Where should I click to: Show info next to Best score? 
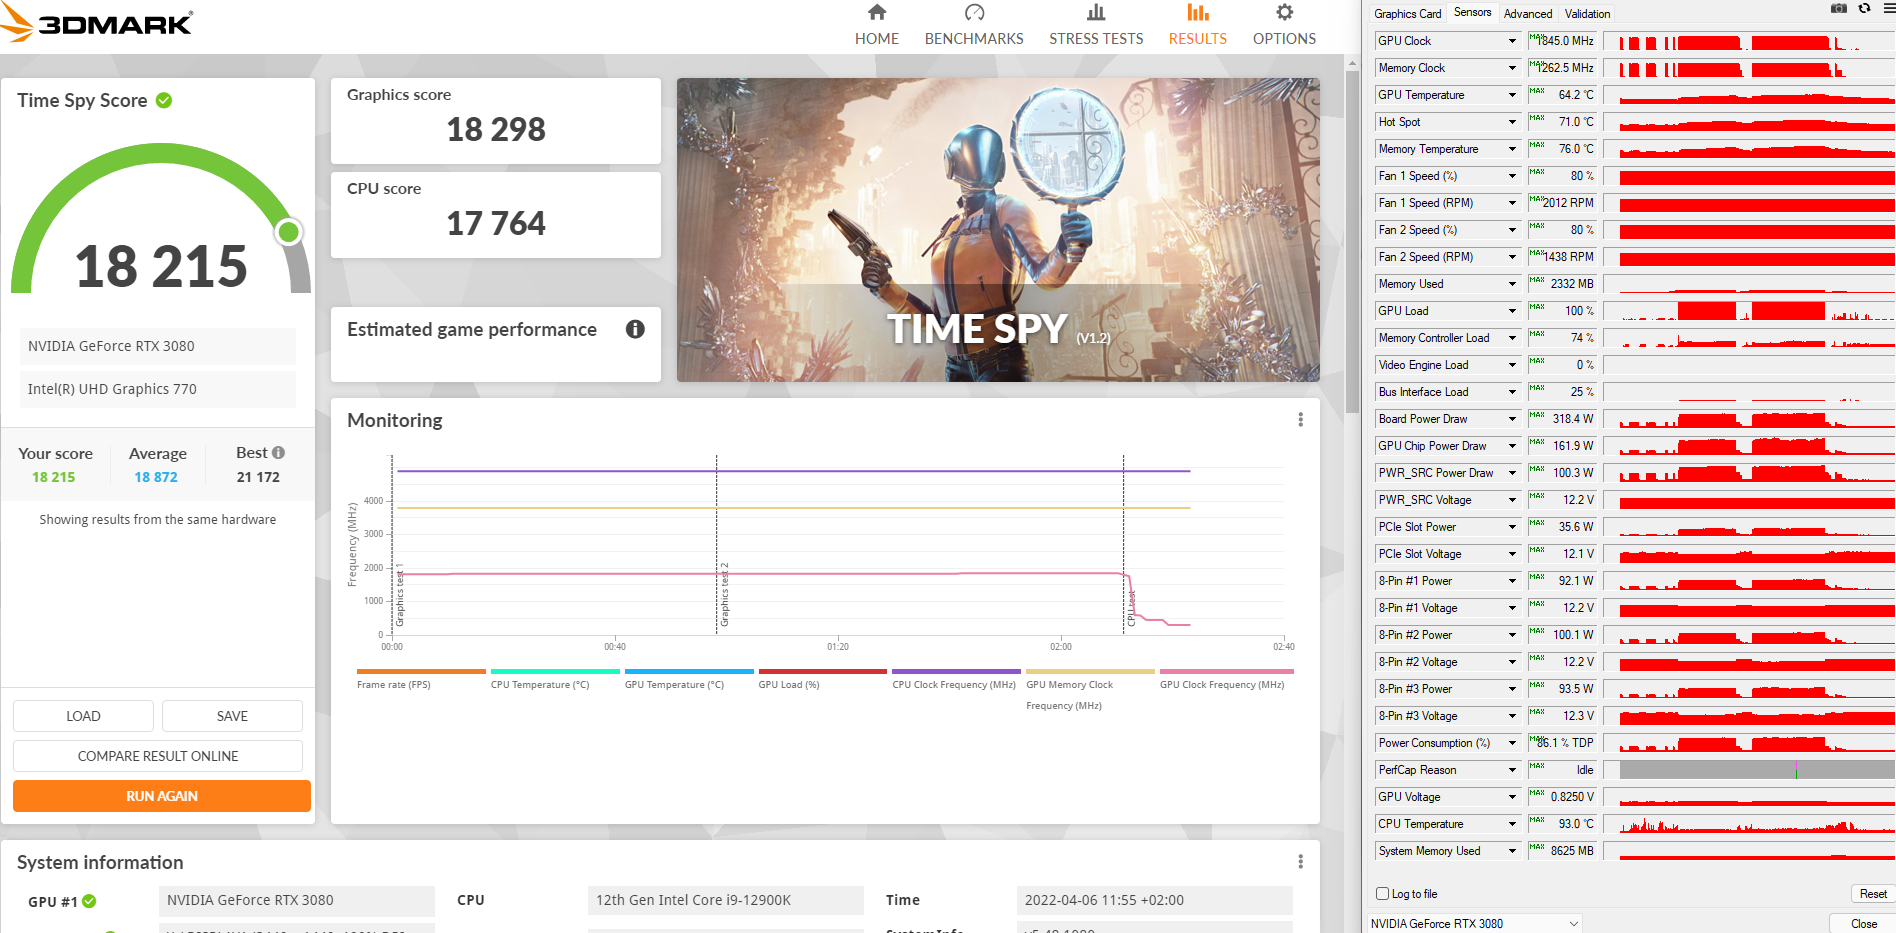click(x=278, y=452)
